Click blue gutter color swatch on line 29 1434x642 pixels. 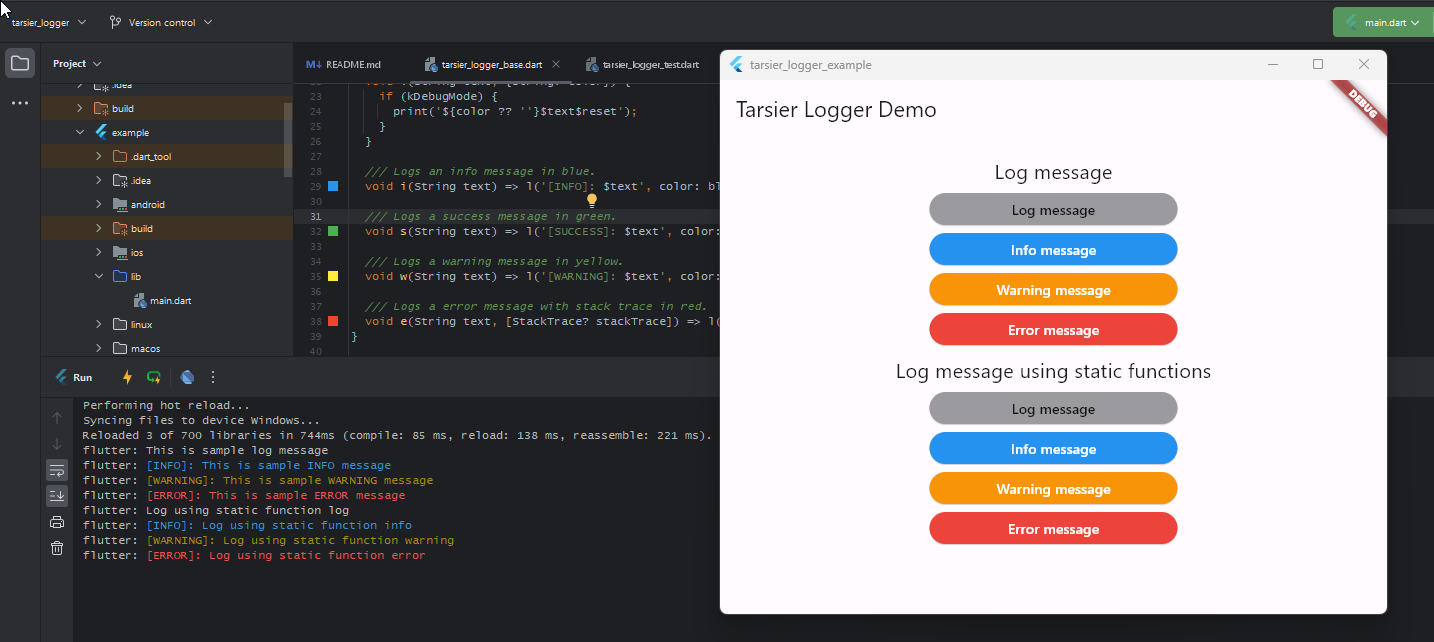(x=333, y=186)
